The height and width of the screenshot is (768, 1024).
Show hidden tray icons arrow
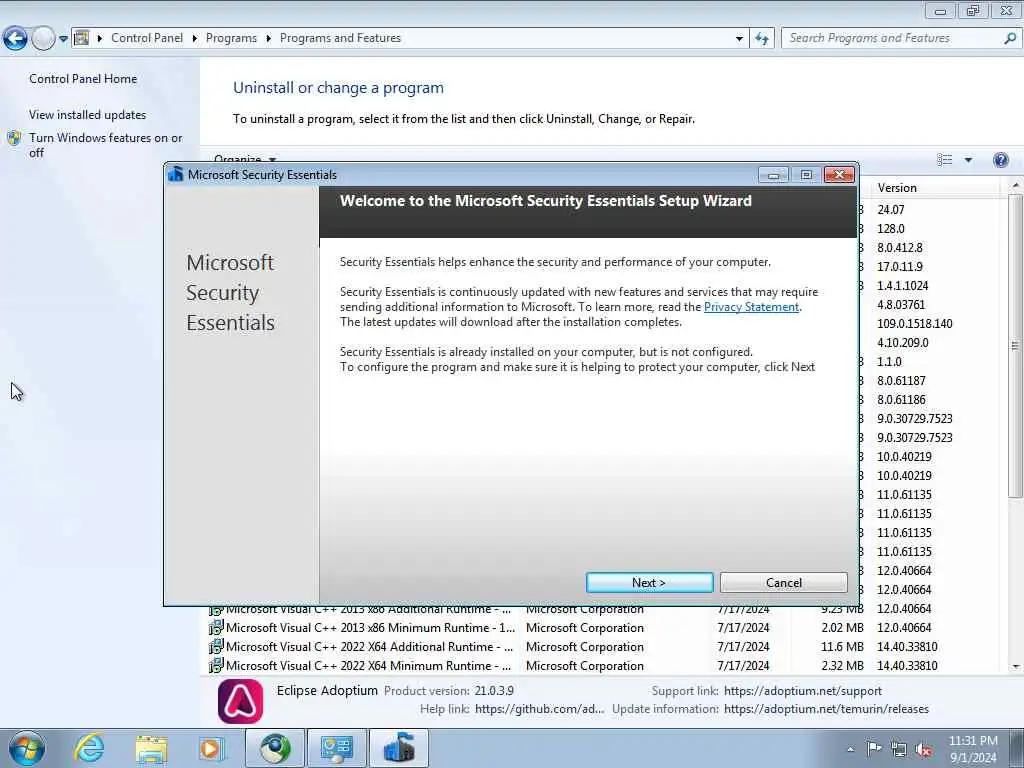[x=850, y=749]
